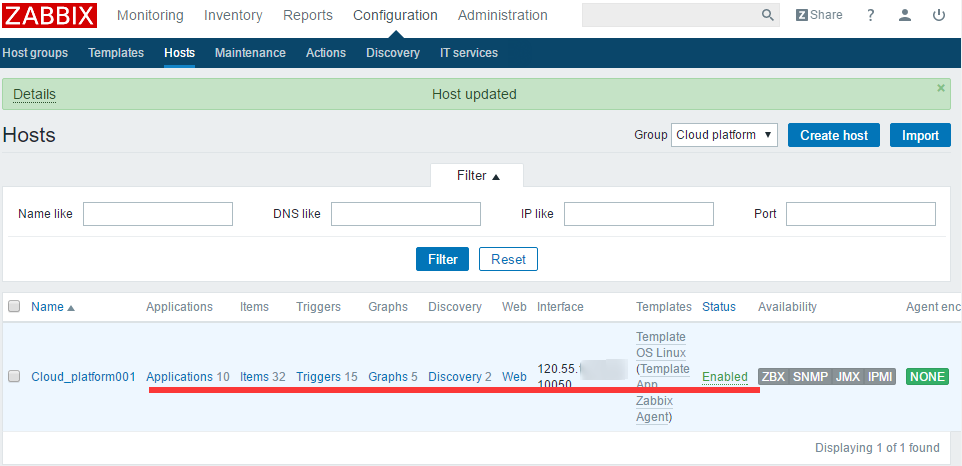Image resolution: width=962 pixels, height=466 pixels.
Task: Open the Template OS Linux link
Action: [x=661, y=345]
